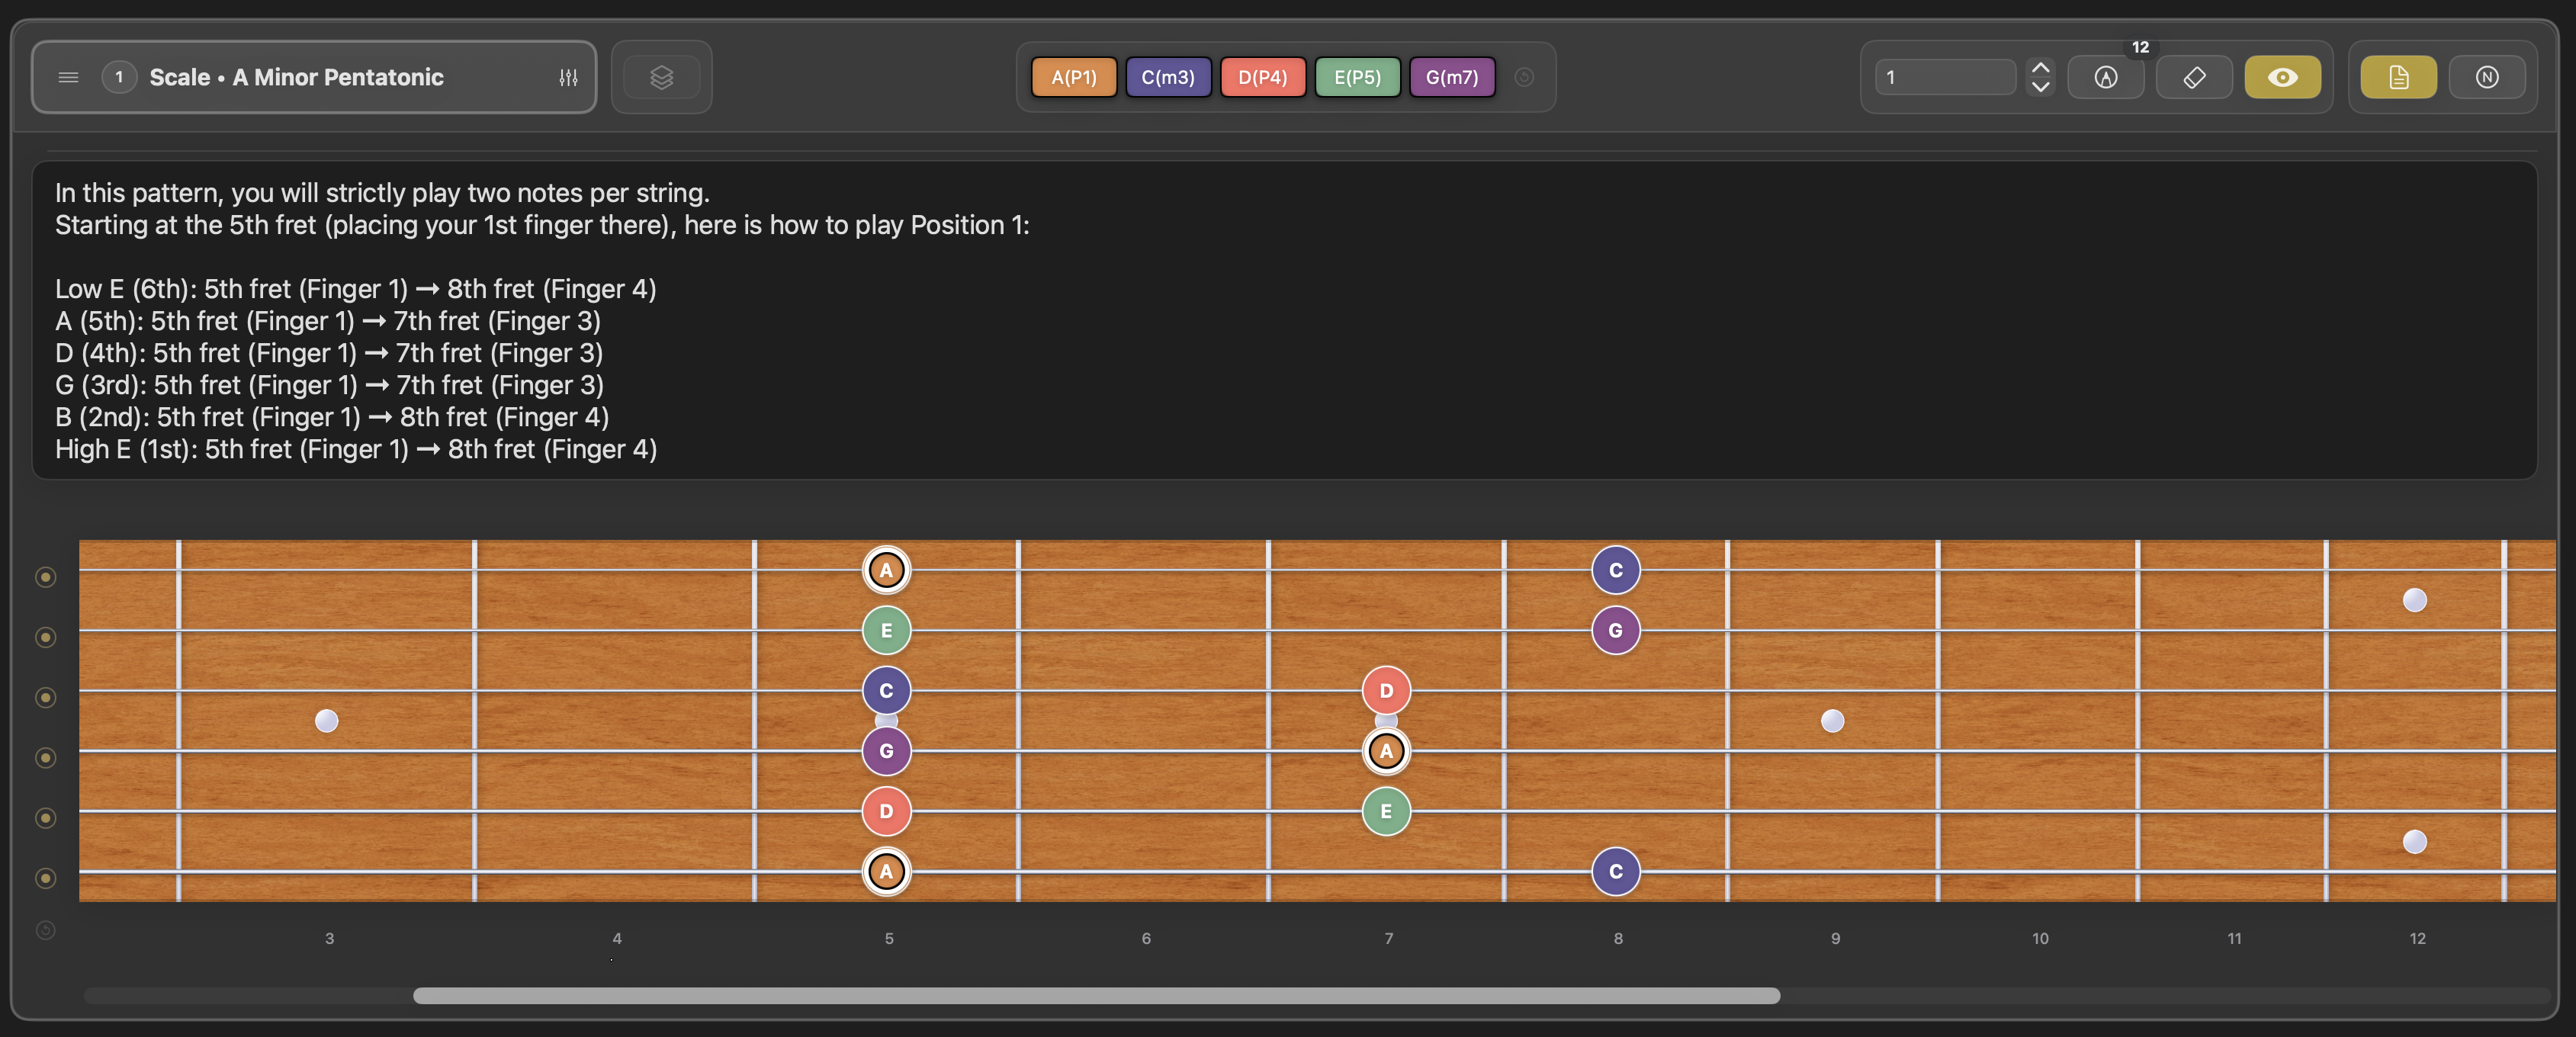The image size is (2576, 1037).
Task: Click fret number 10 label
Action: [x=2040, y=938]
